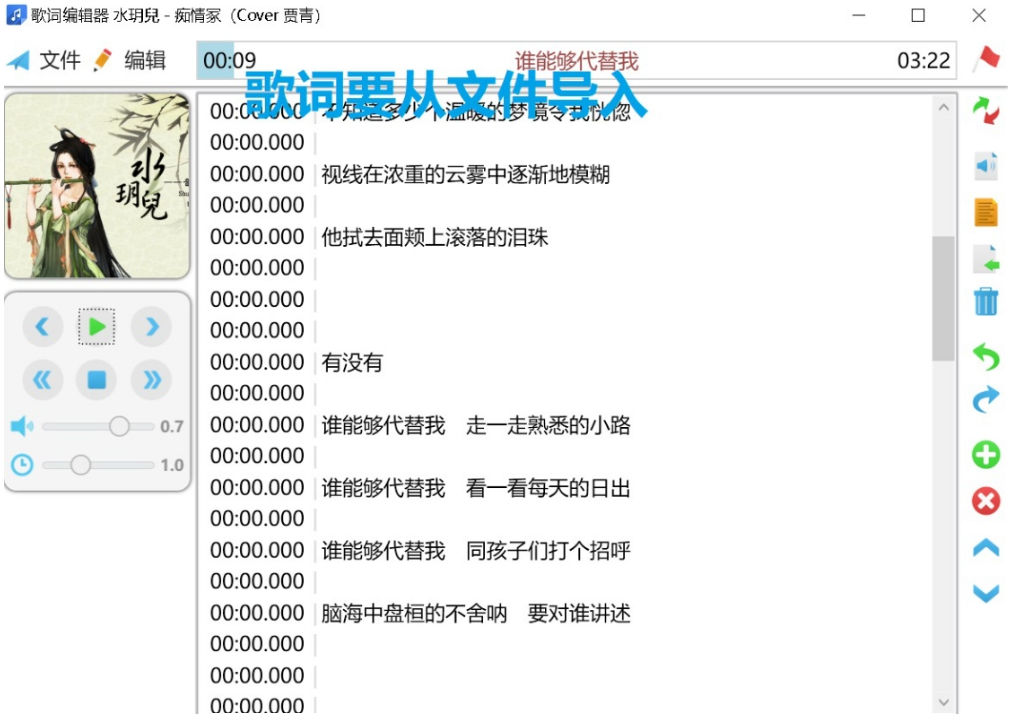Adjust the volume slider at 0.7
This screenshot has width=1009, height=714.
tap(119, 426)
